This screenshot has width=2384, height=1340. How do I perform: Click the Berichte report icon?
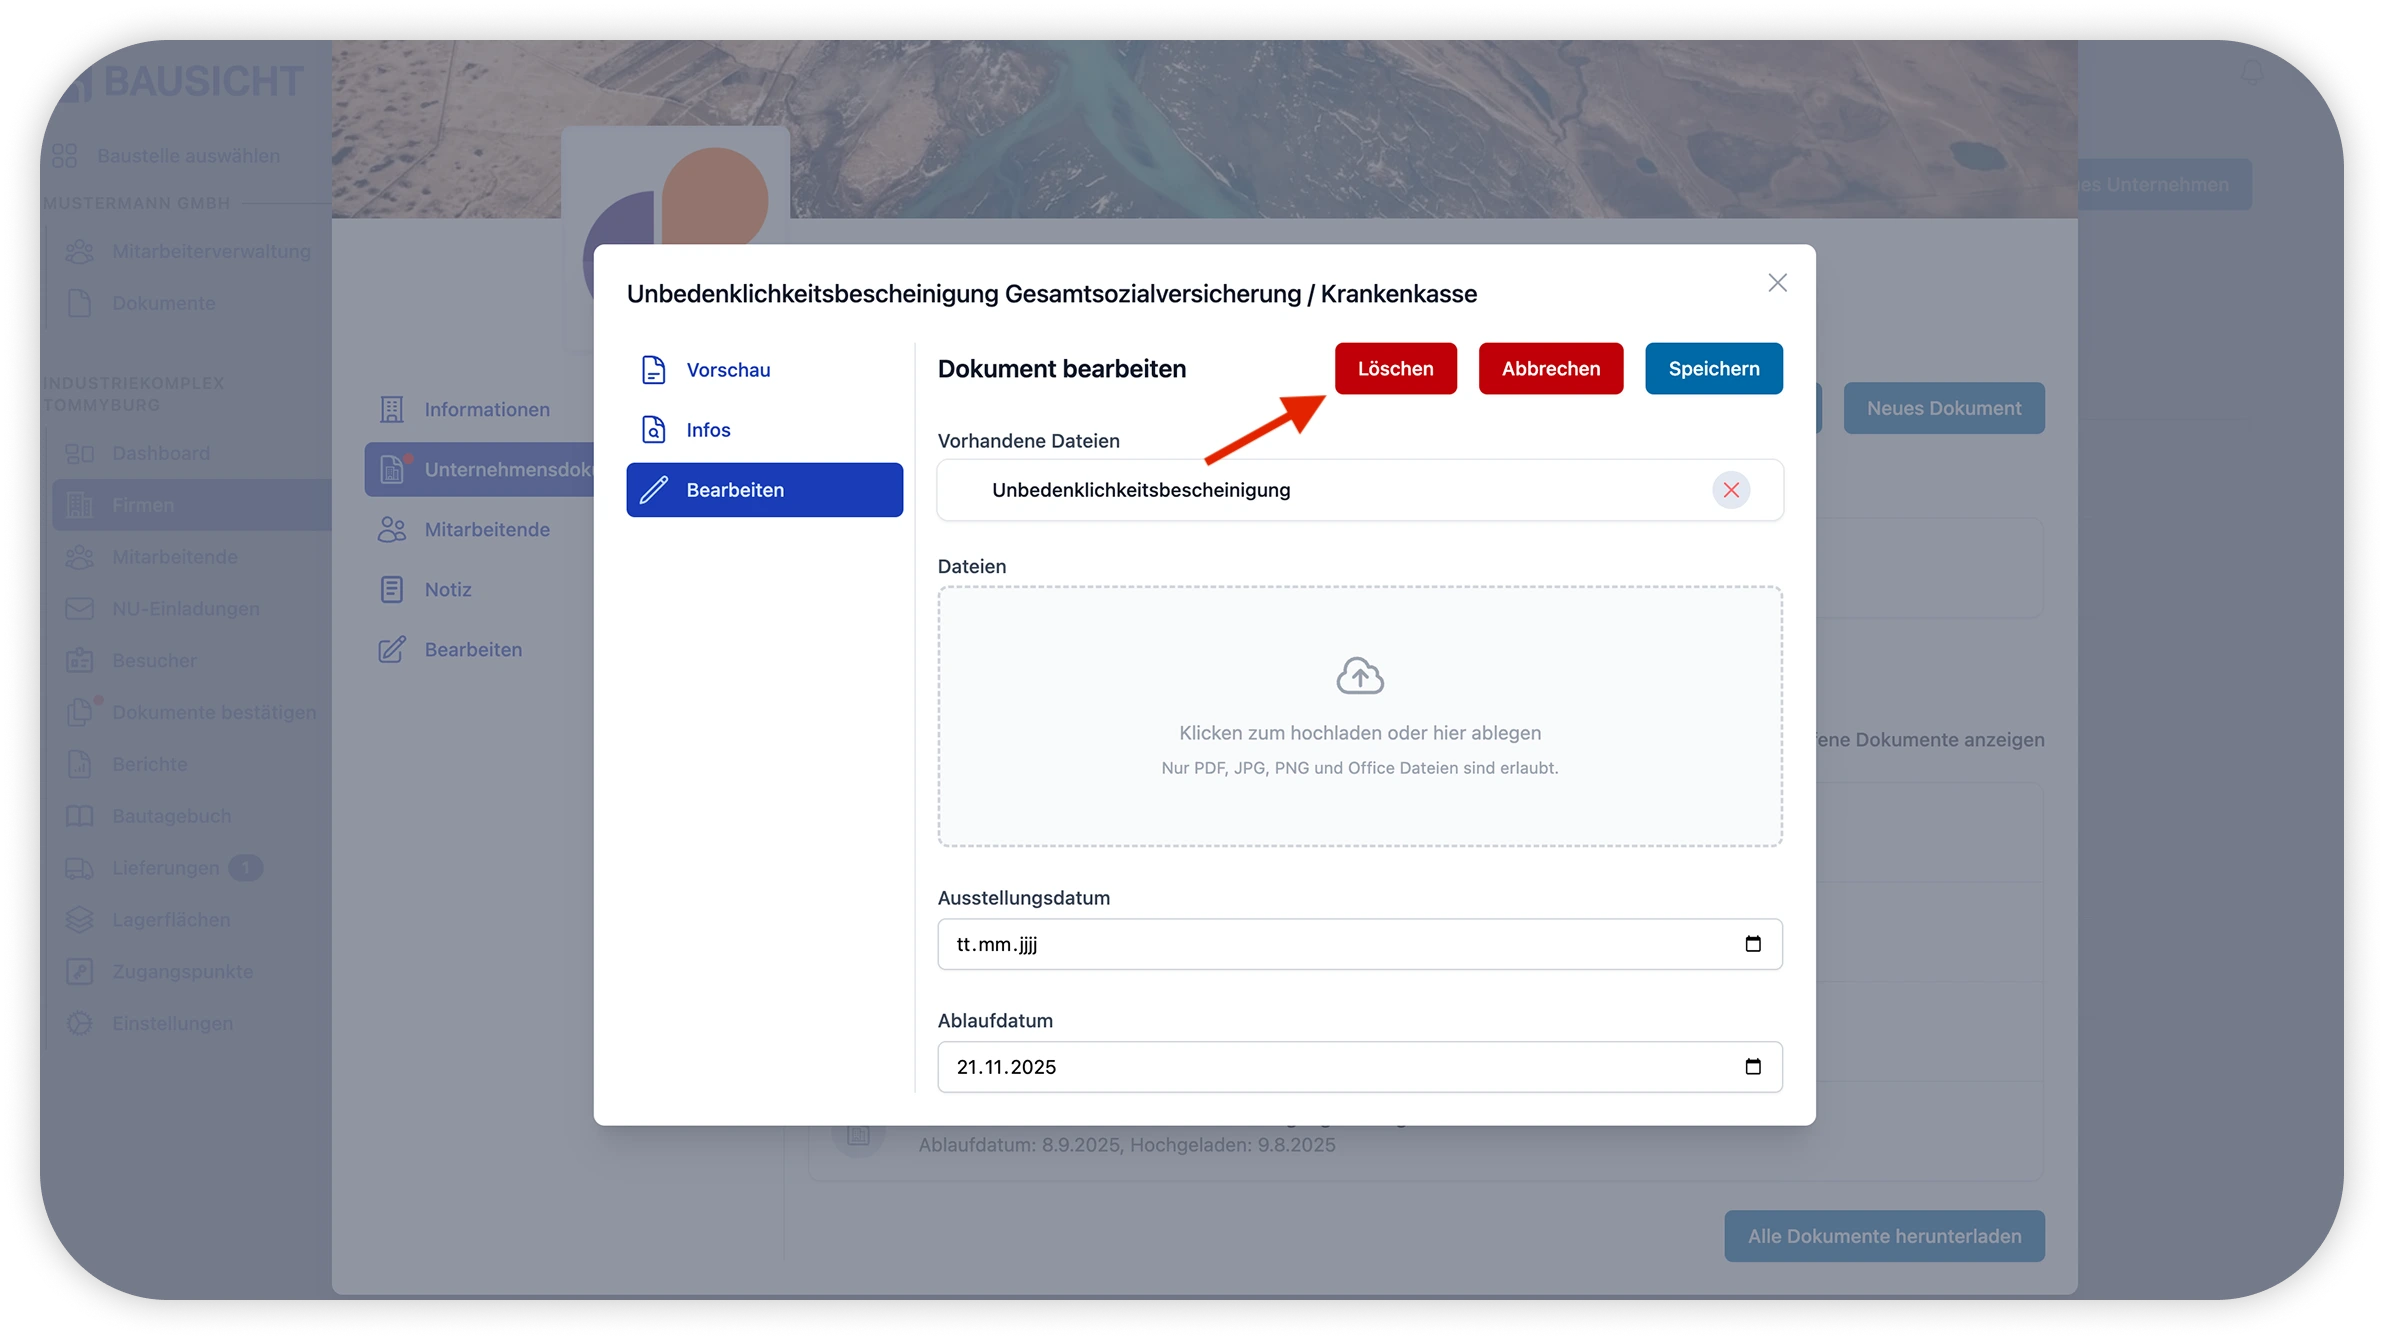point(79,764)
